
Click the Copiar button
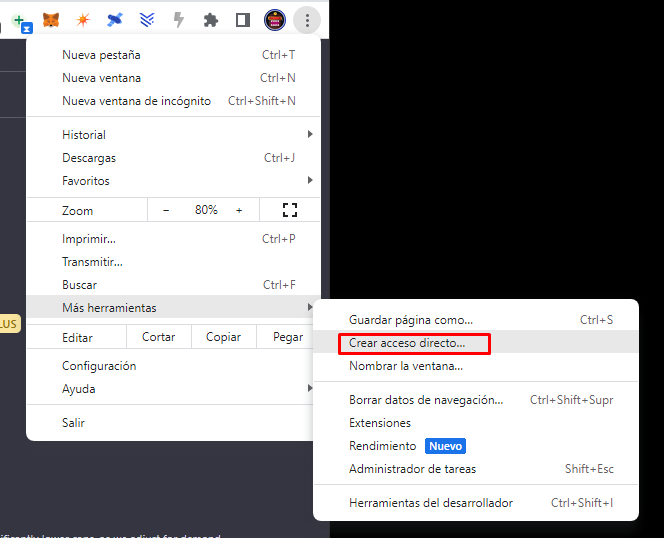(223, 337)
